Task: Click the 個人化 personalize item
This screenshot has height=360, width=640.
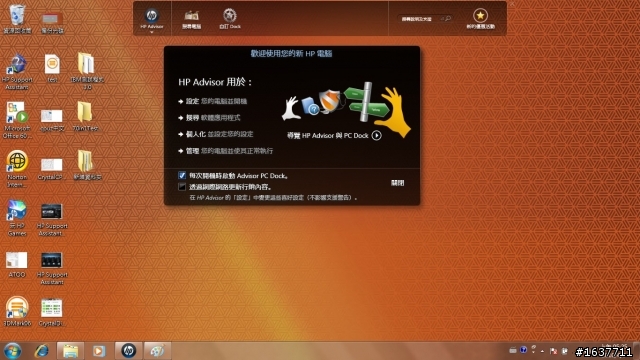Action: pyautogui.click(x=216, y=134)
